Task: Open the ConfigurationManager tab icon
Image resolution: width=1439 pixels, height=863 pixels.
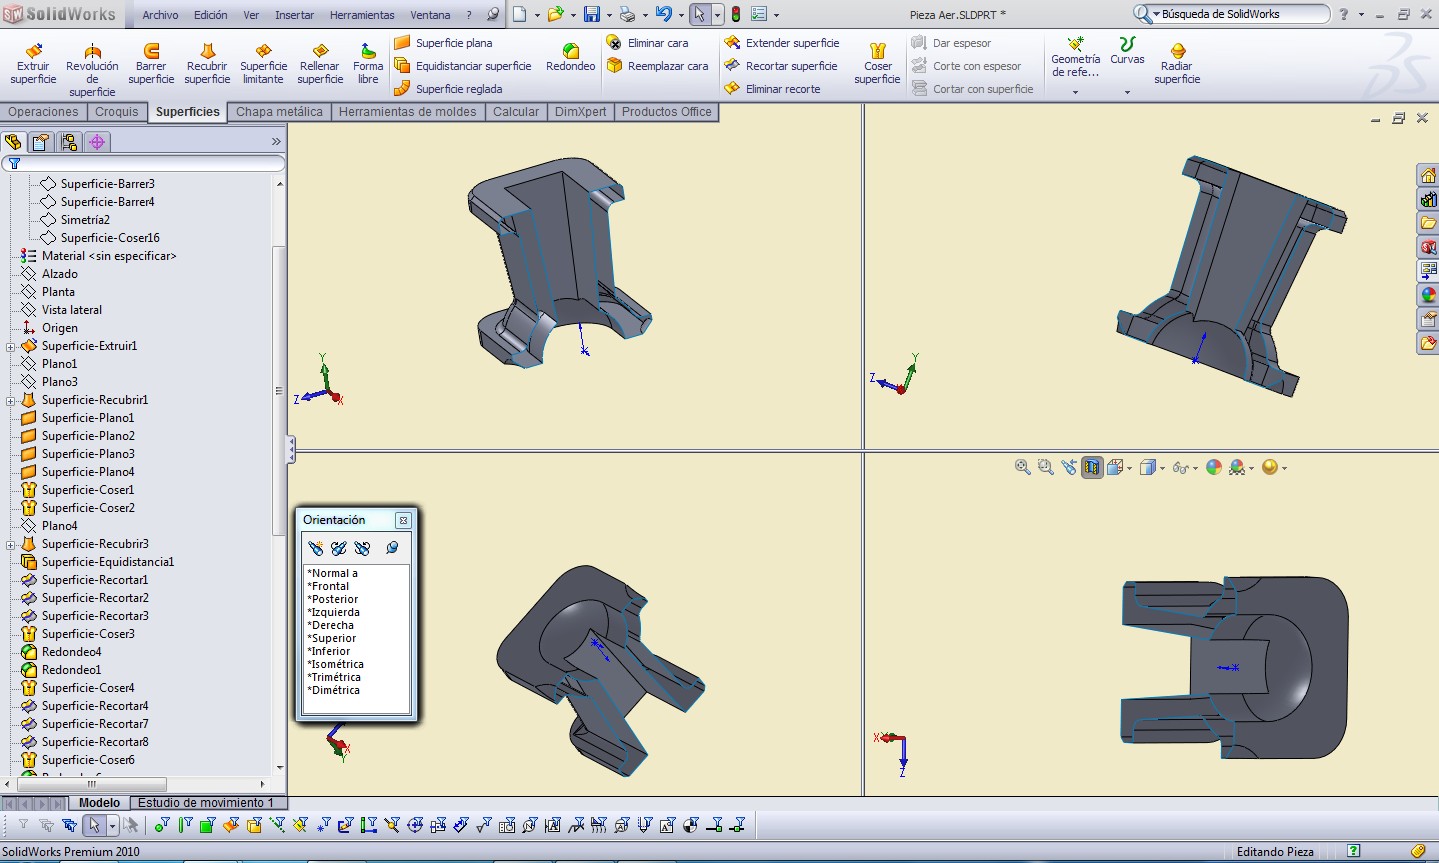Action: click(x=69, y=142)
